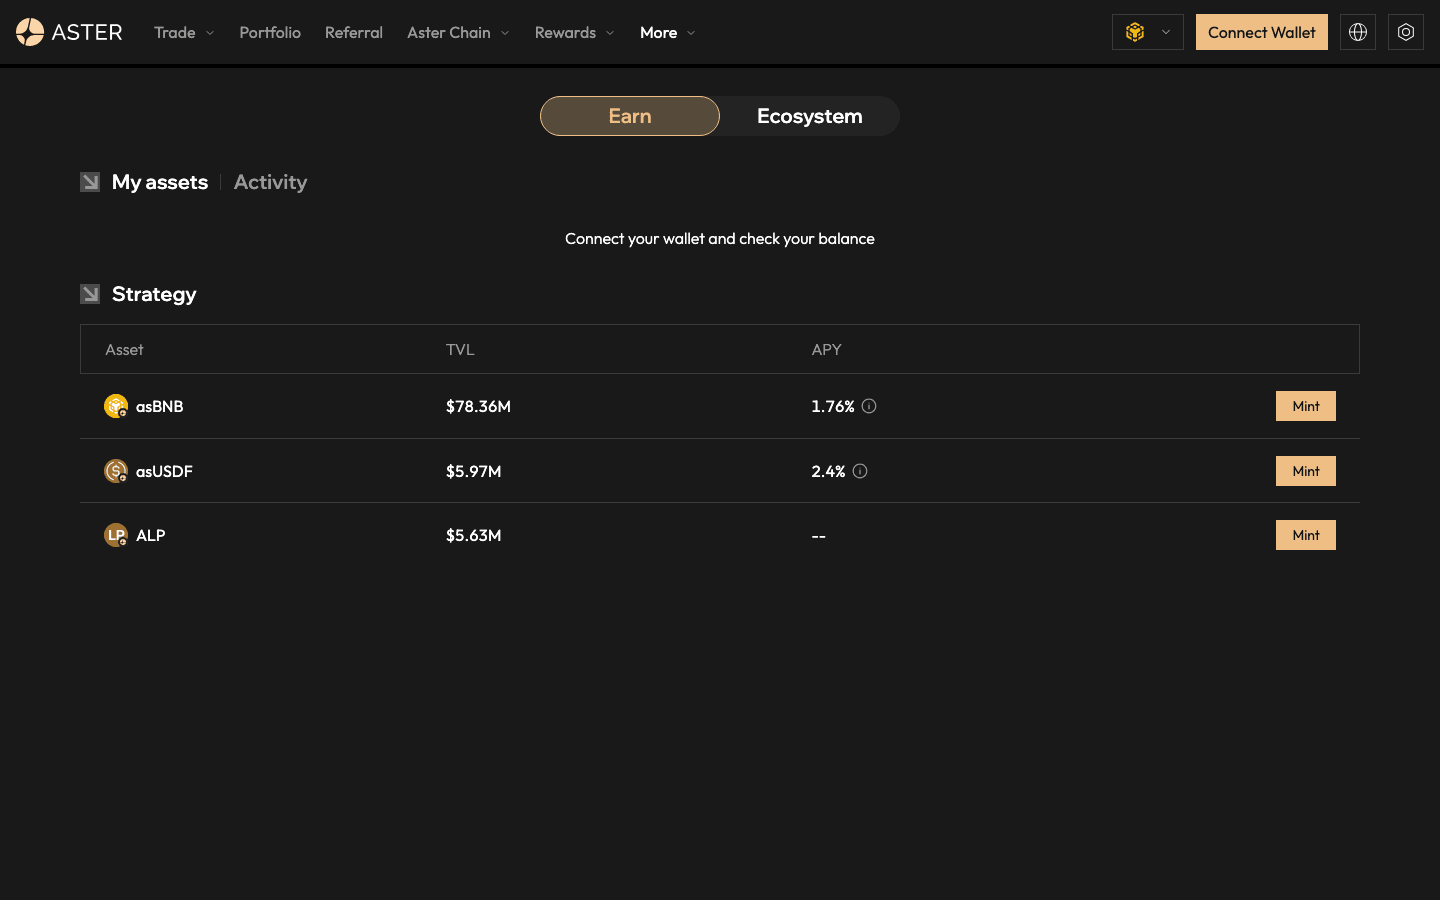Click the asBNB asset name

pyautogui.click(x=160, y=406)
